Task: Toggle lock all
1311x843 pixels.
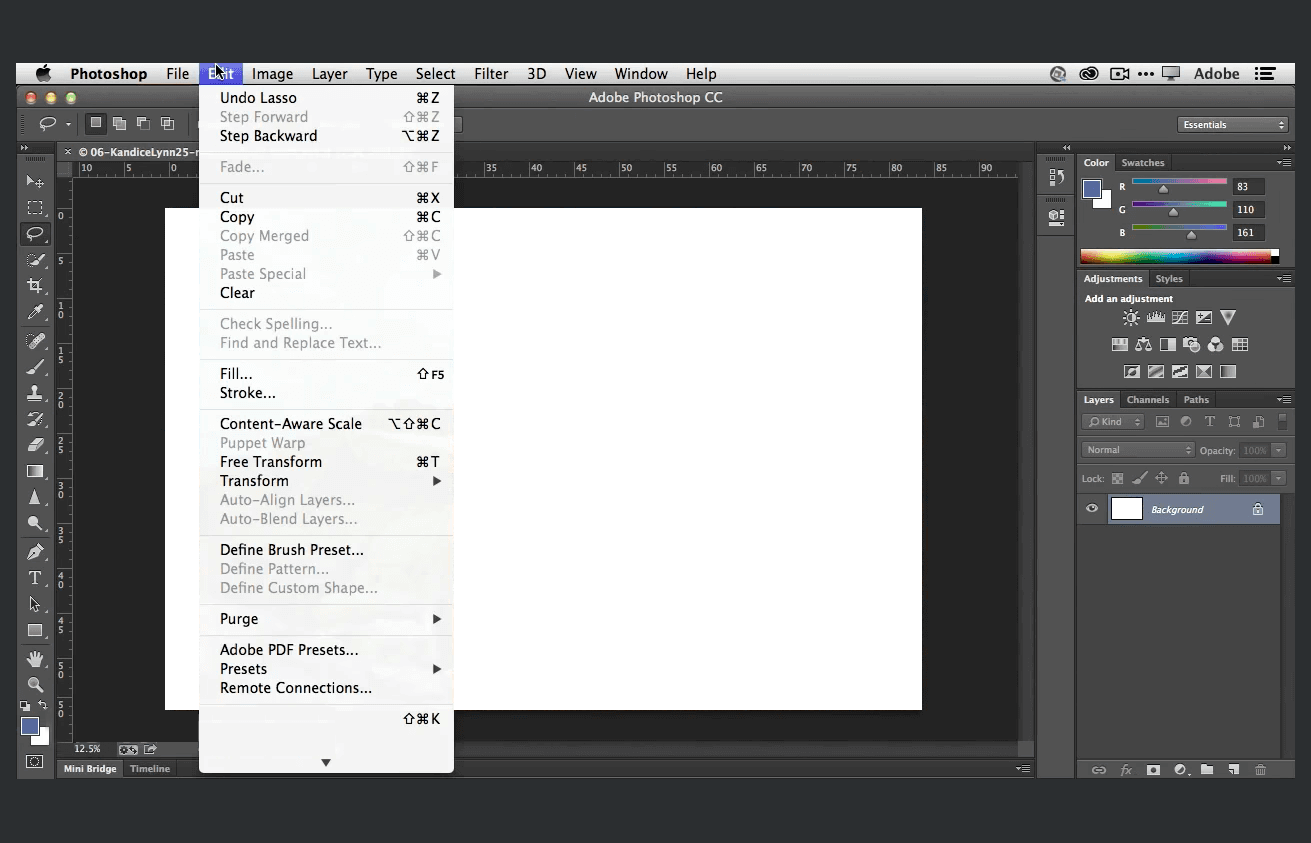Action: (x=1184, y=479)
